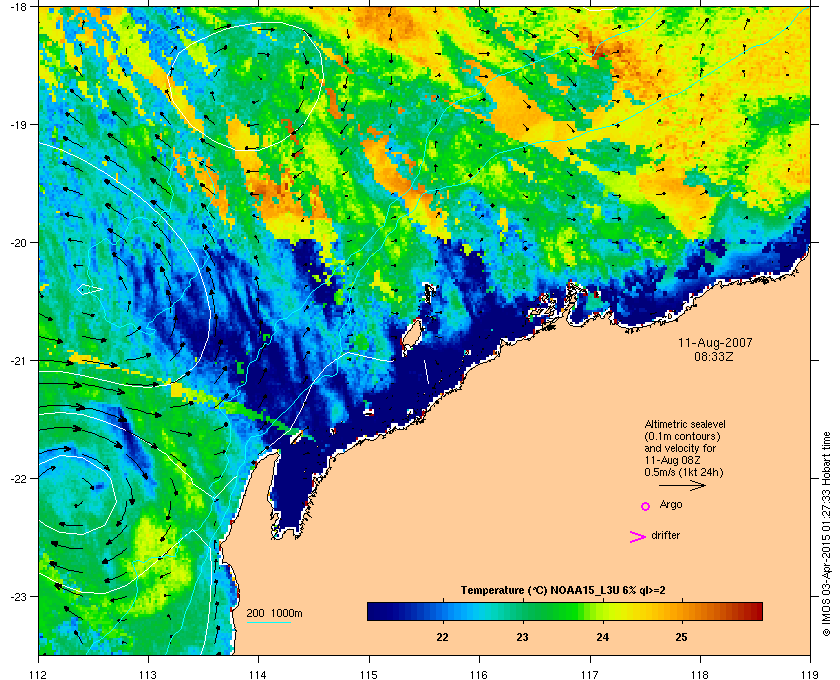Click the IMOS copyright timestamp text
Screen dimensions: 840x680
coord(827,535)
